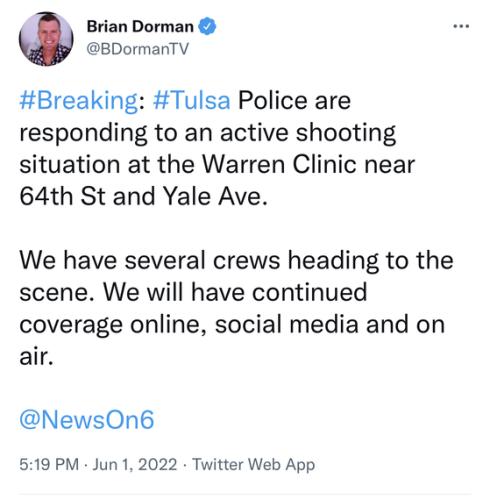Open the #Tulsa hashtag
The image size is (490, 500).
click(192, 100)
